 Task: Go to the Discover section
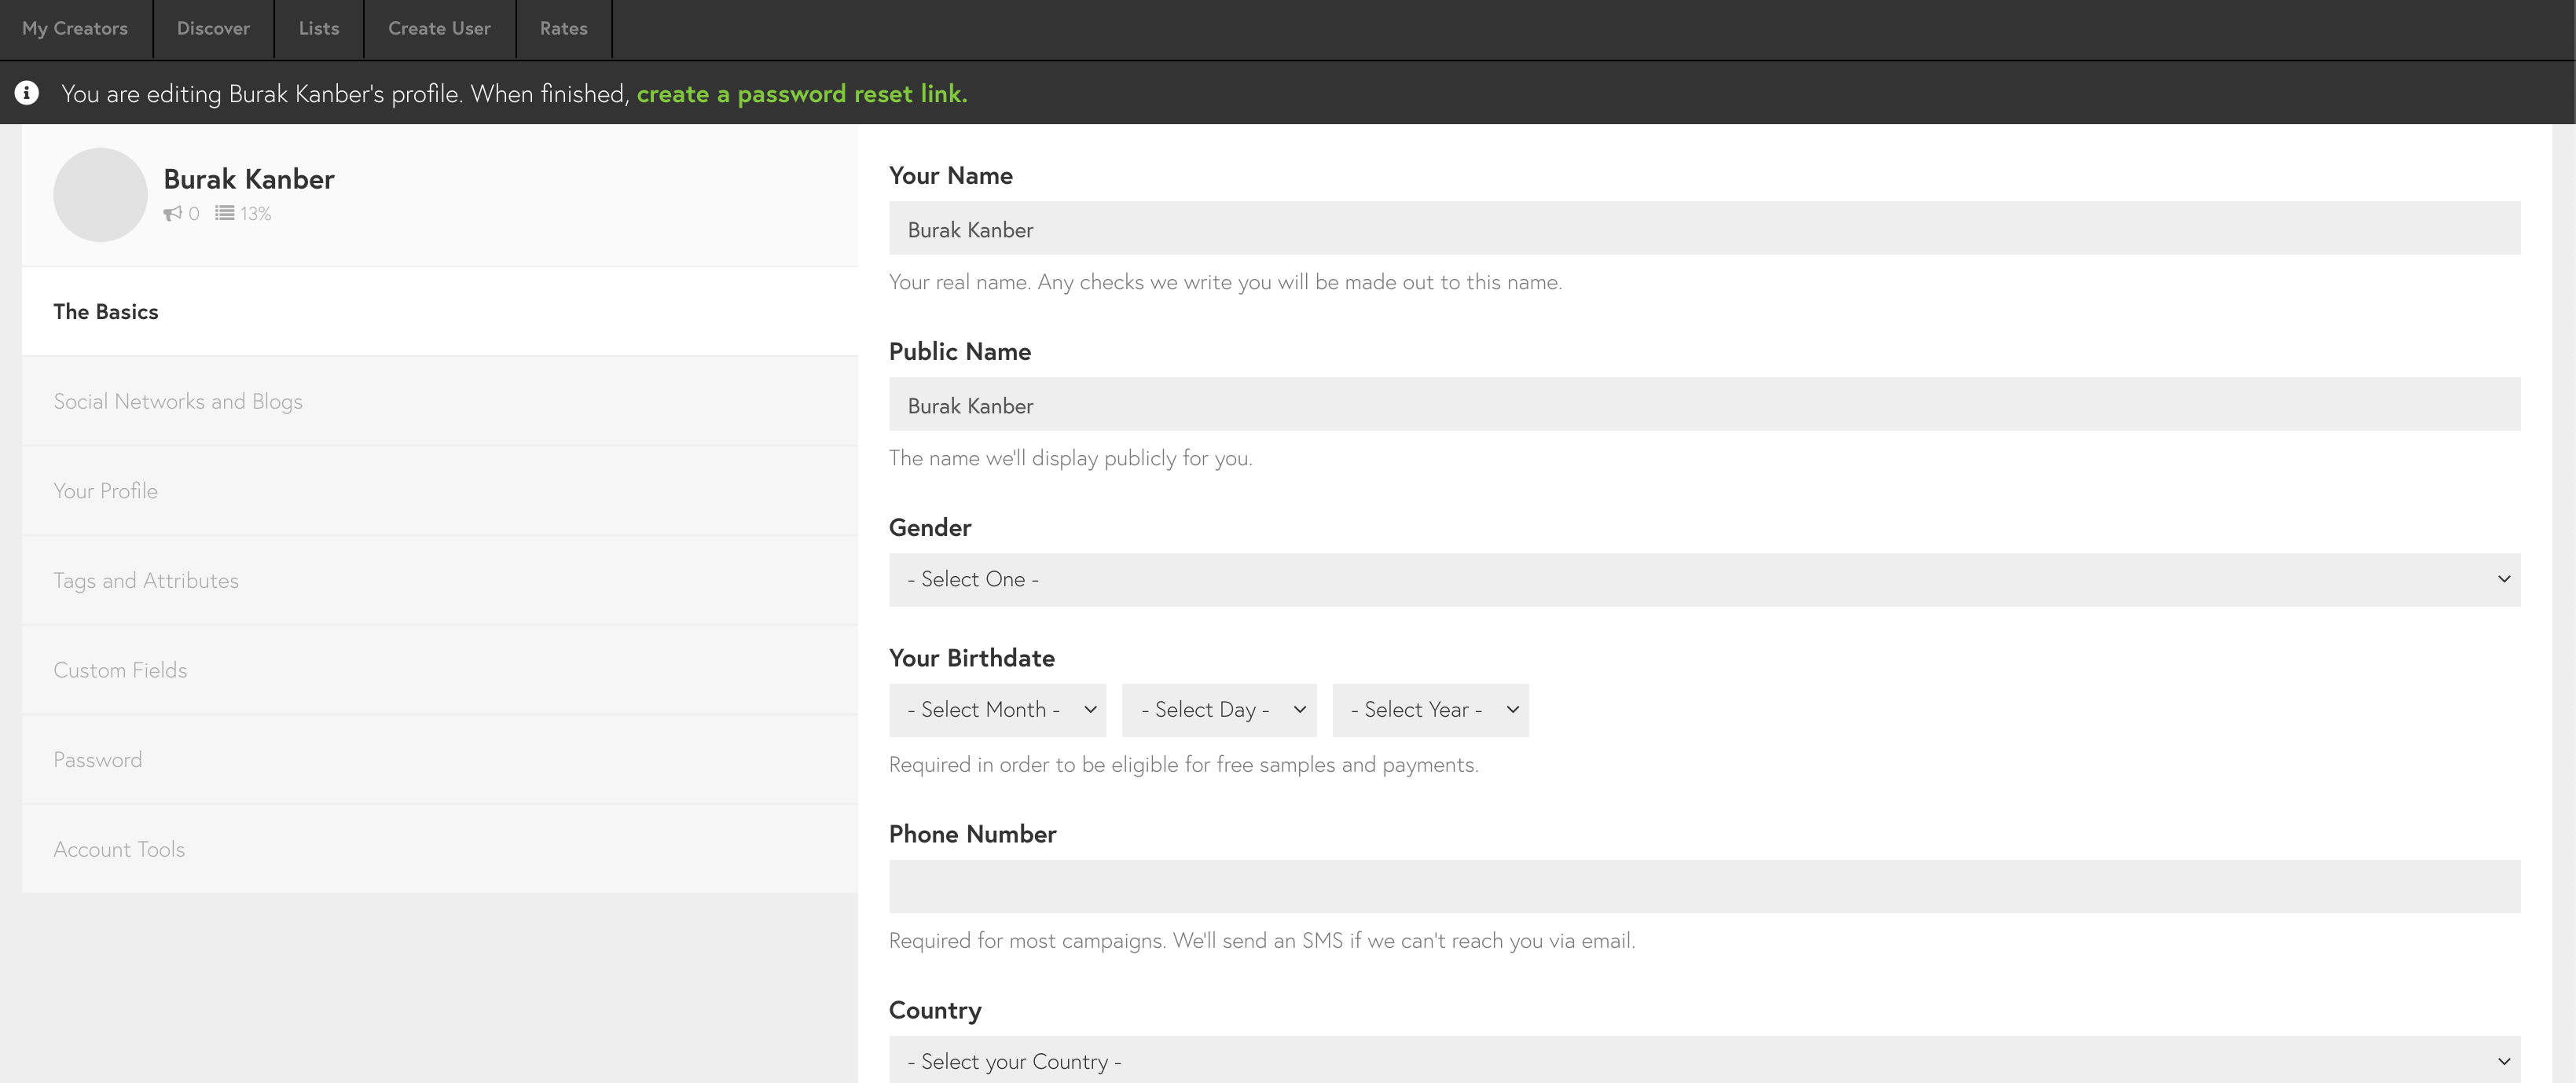pos(213,29)
